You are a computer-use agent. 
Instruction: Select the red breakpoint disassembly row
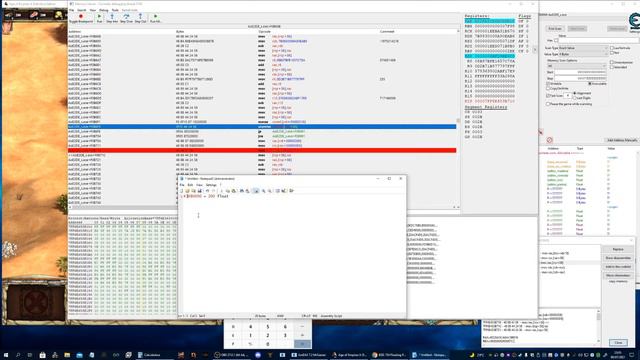(x=262, y=150)
